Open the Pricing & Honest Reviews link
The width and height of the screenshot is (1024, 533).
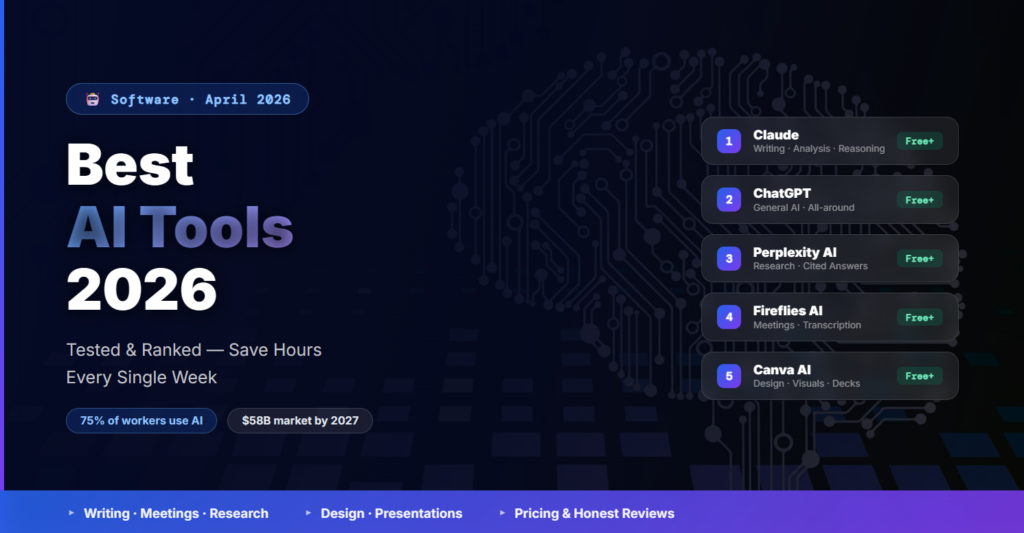click(594, 513)
